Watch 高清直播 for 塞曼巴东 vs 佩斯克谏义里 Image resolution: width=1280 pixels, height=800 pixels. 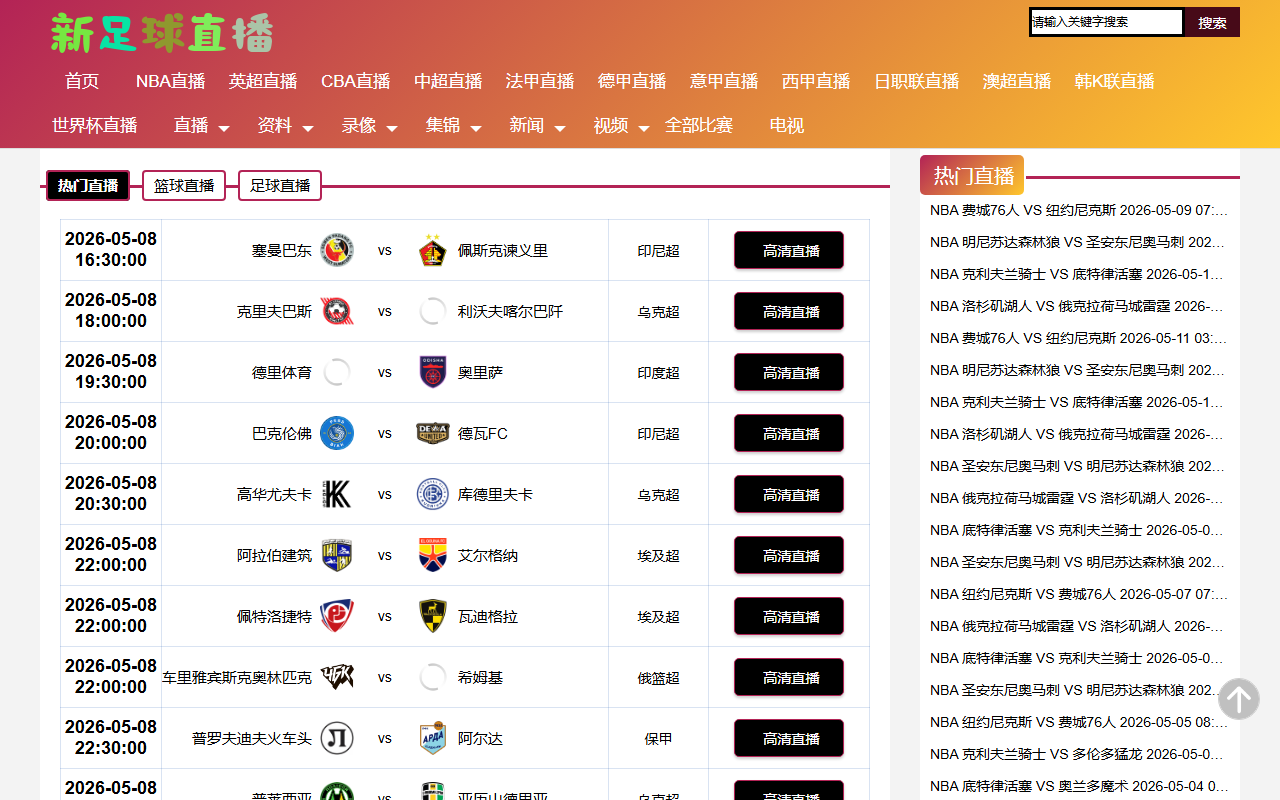click(x=789, y=250)
